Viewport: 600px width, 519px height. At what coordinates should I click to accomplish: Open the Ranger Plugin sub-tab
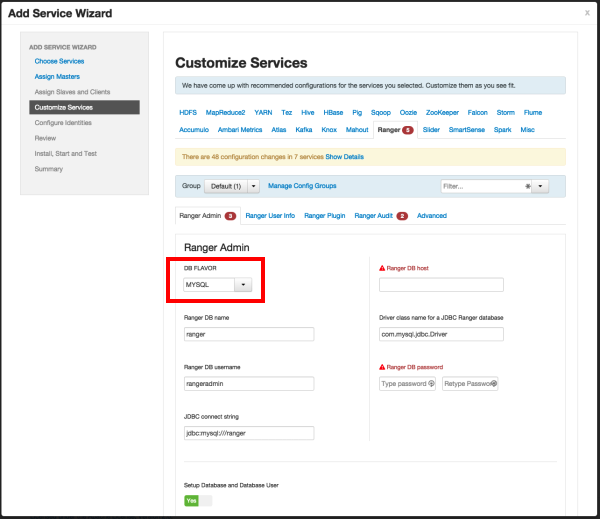click(x=324, y=216)
